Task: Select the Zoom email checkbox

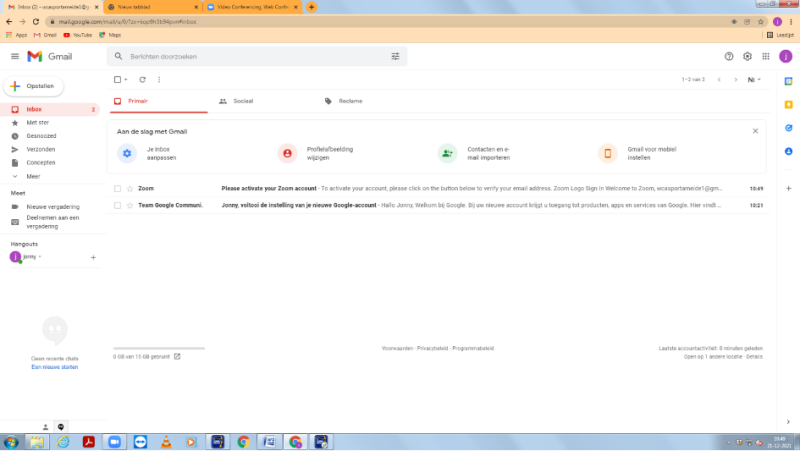Action: pos(117,189)
